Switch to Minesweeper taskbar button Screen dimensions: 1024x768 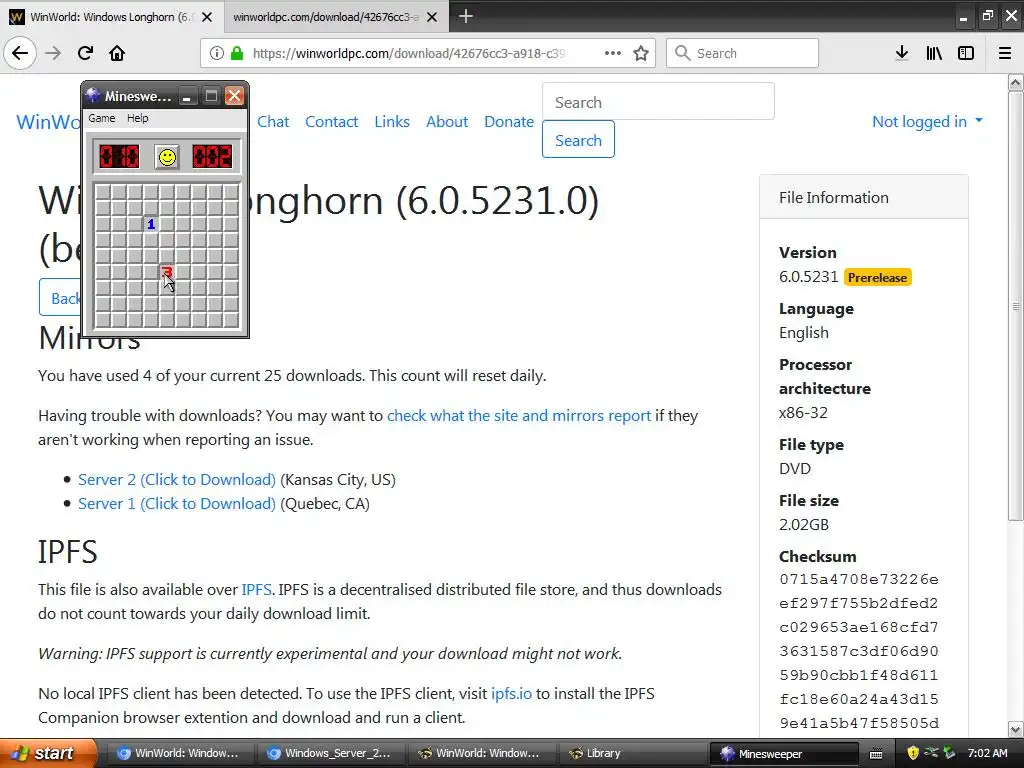(x=783, y=753)
